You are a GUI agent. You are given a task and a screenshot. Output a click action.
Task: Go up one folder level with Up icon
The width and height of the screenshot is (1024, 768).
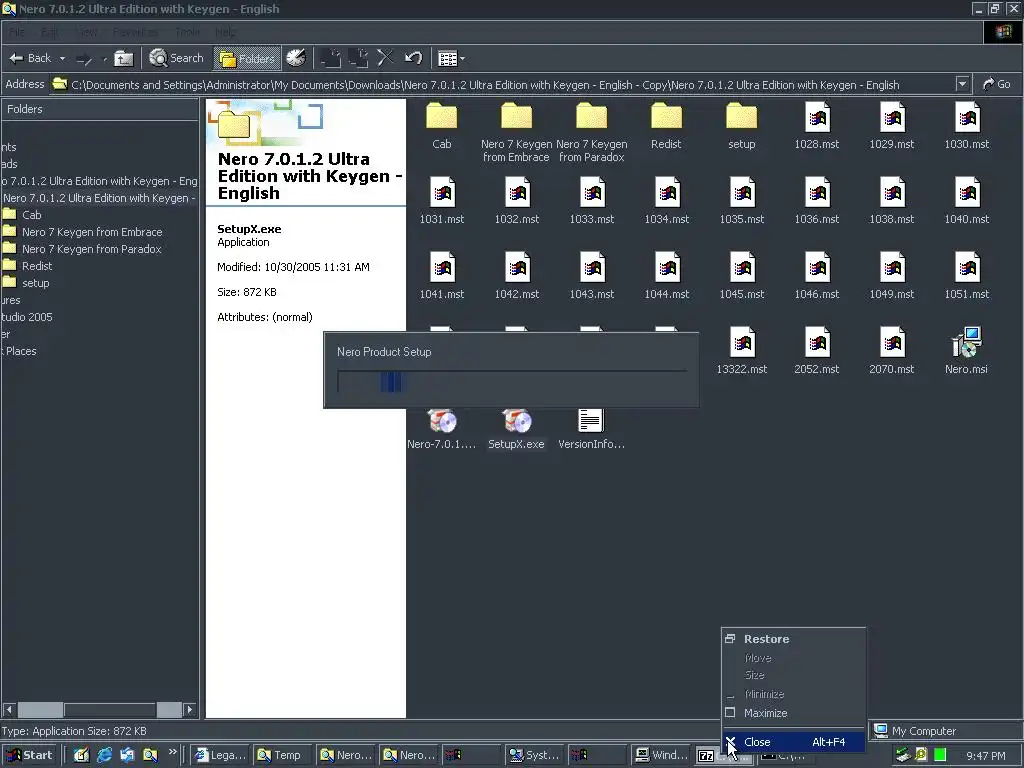tap(123, 59)
